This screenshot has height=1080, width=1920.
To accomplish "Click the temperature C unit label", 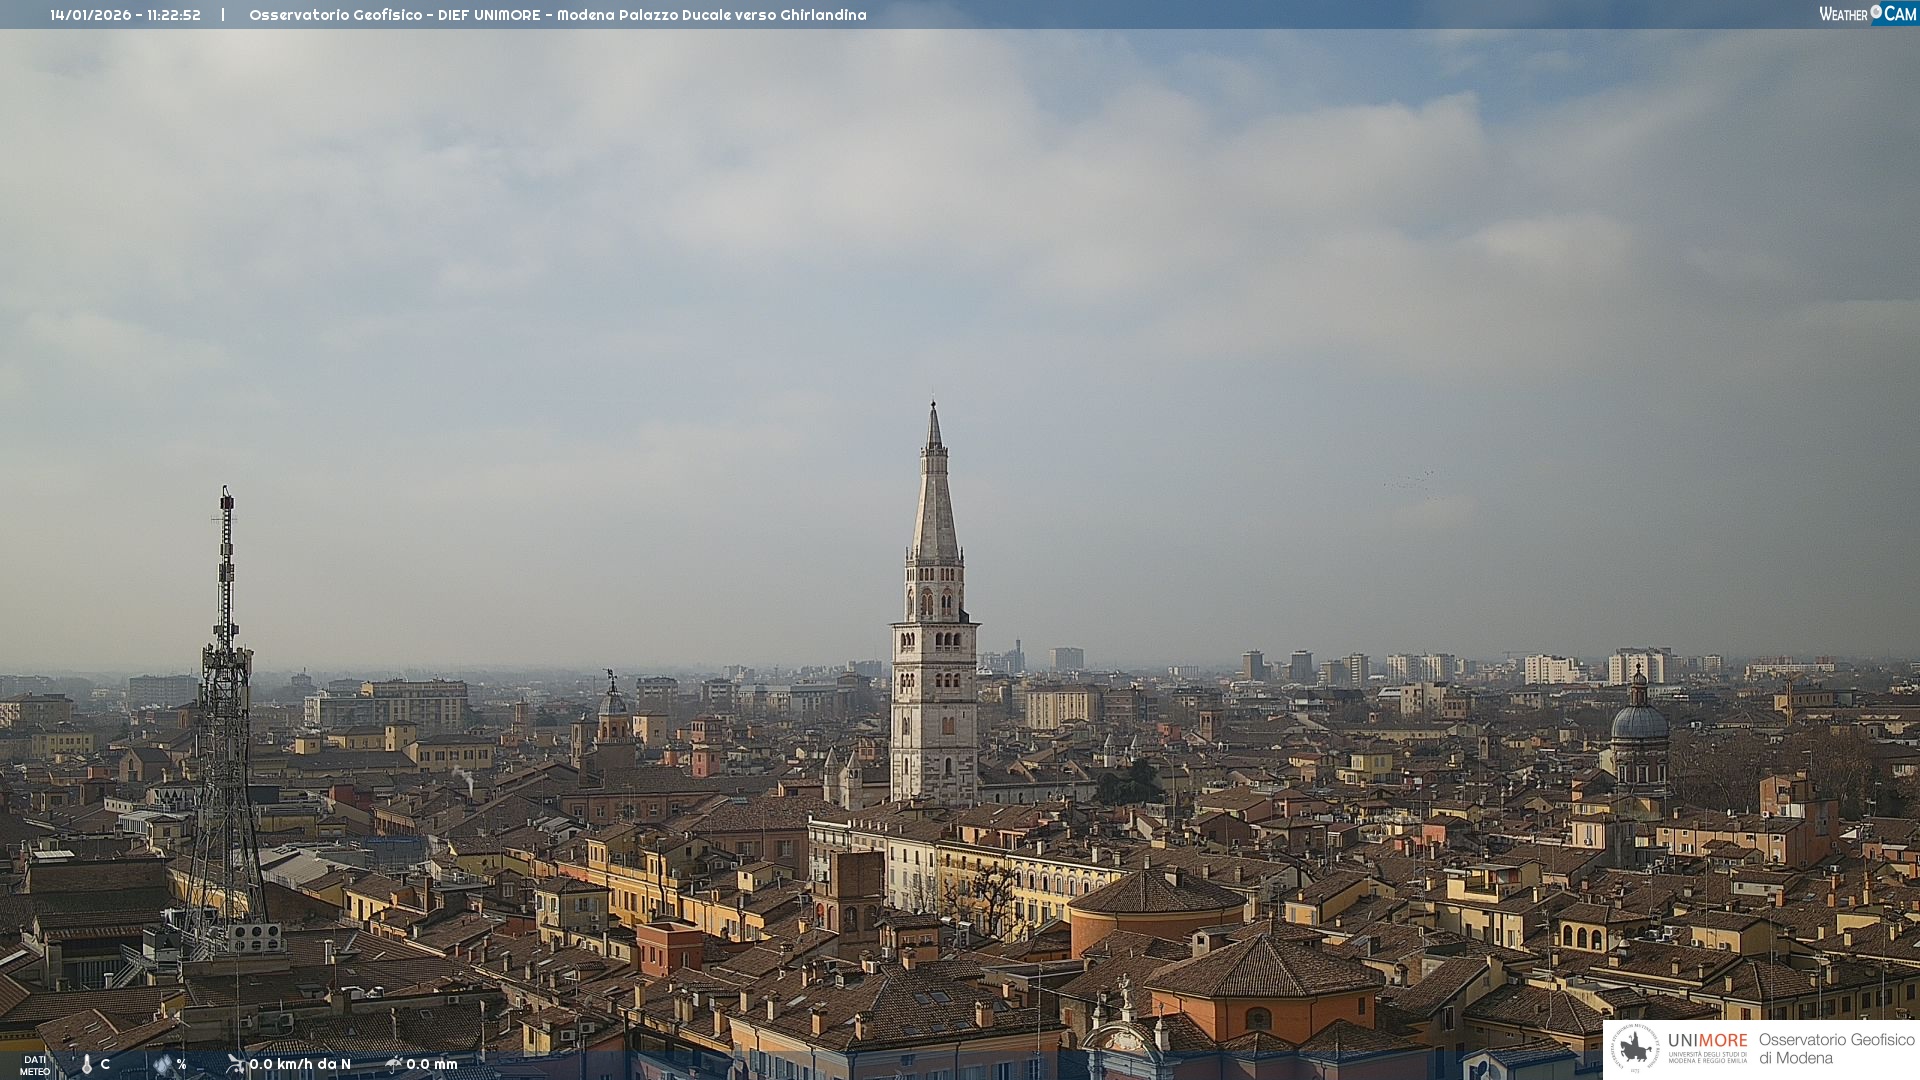I will [105, 1064].
